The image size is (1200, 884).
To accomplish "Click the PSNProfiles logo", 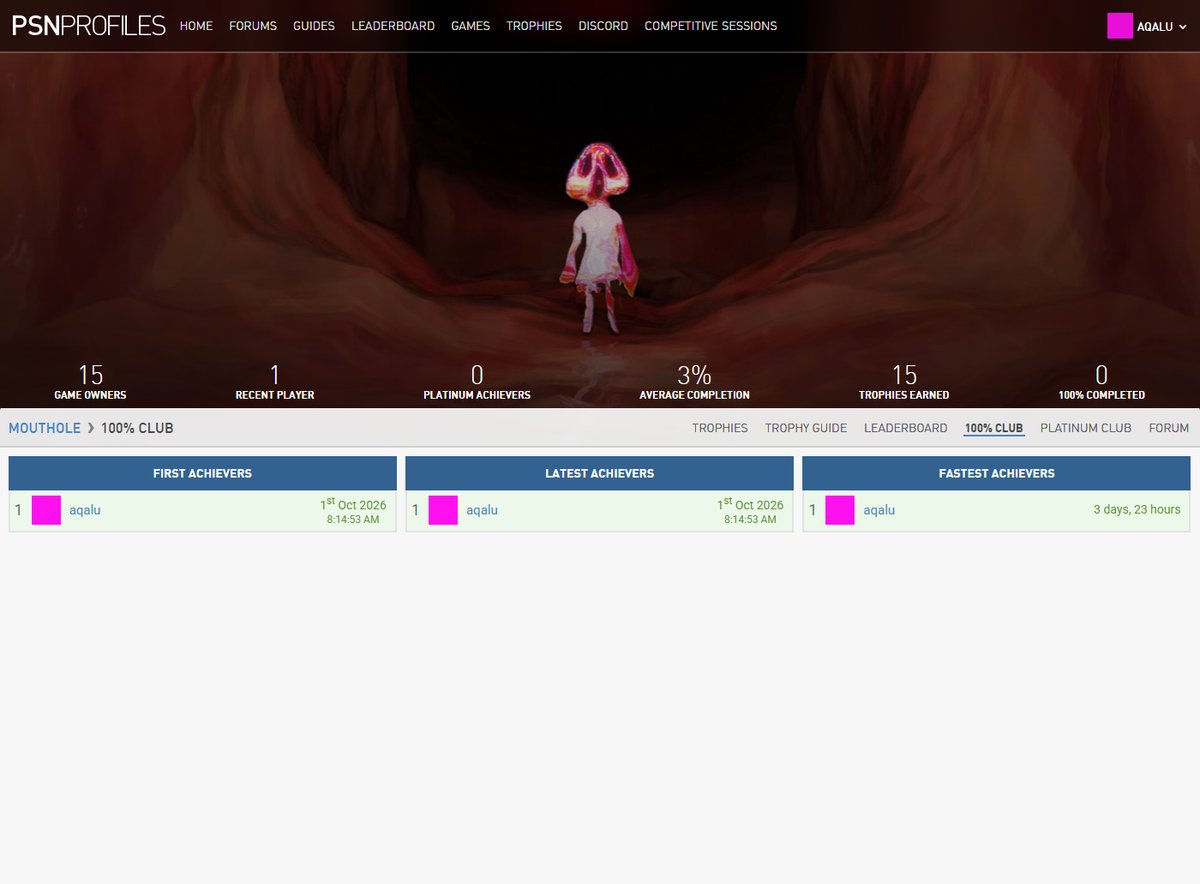I will click(88, 26).
